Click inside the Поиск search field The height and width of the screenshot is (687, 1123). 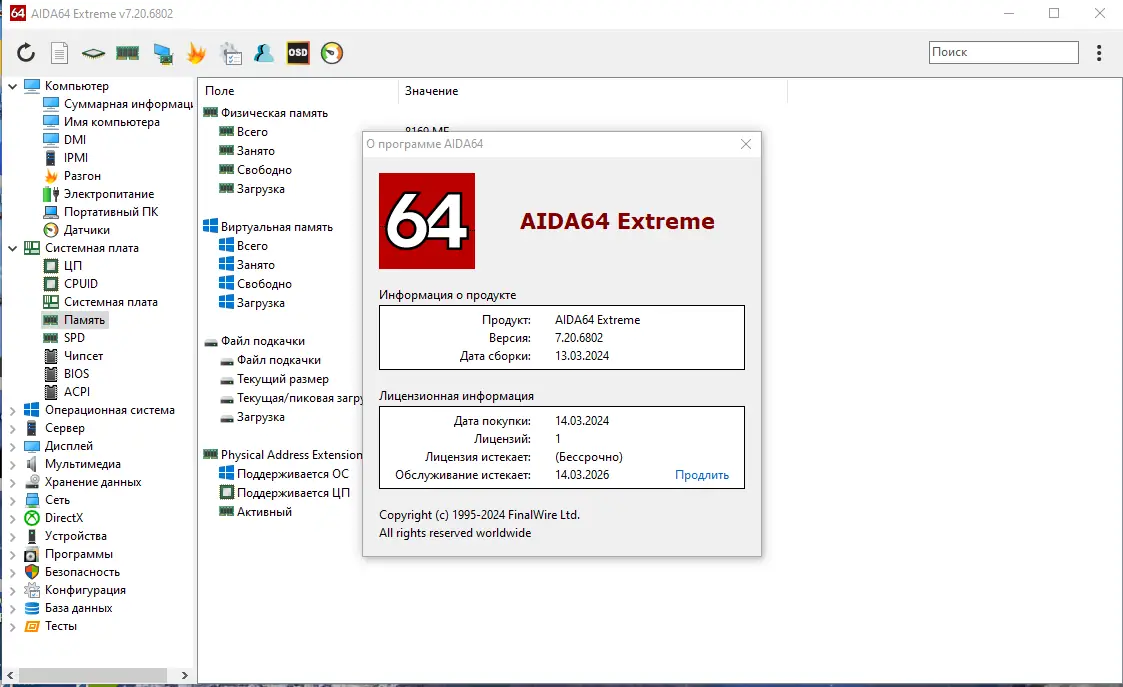(x=1003, y=52)
